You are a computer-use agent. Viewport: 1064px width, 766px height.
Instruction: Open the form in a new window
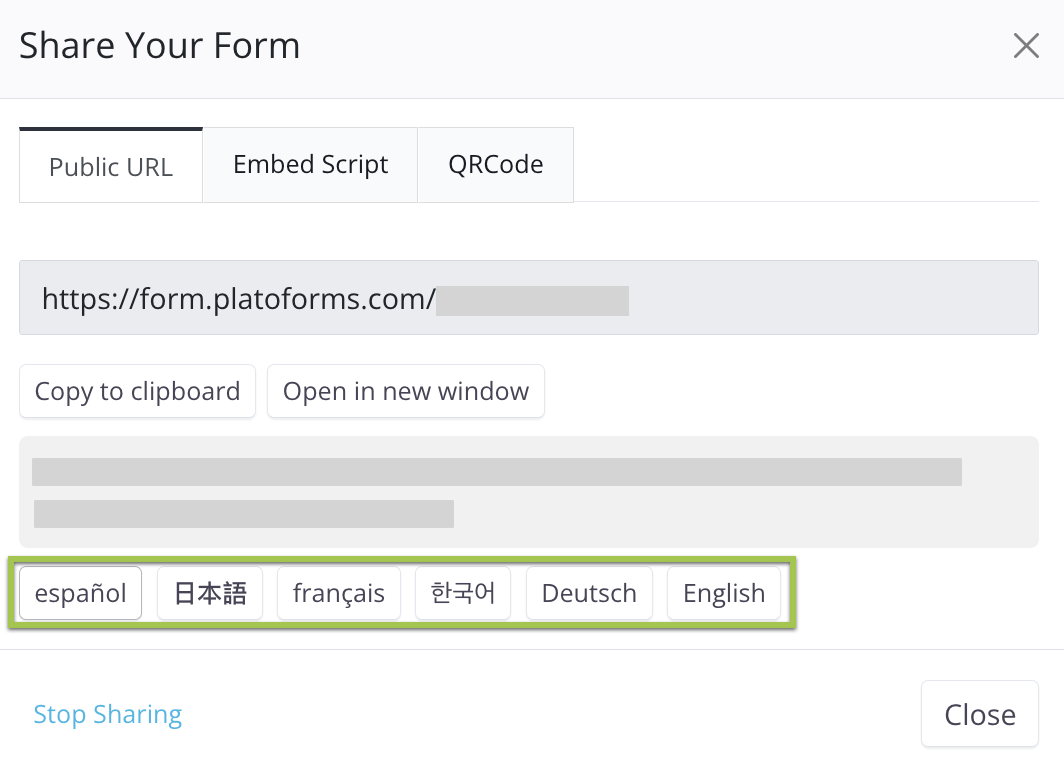pos(405,391)
